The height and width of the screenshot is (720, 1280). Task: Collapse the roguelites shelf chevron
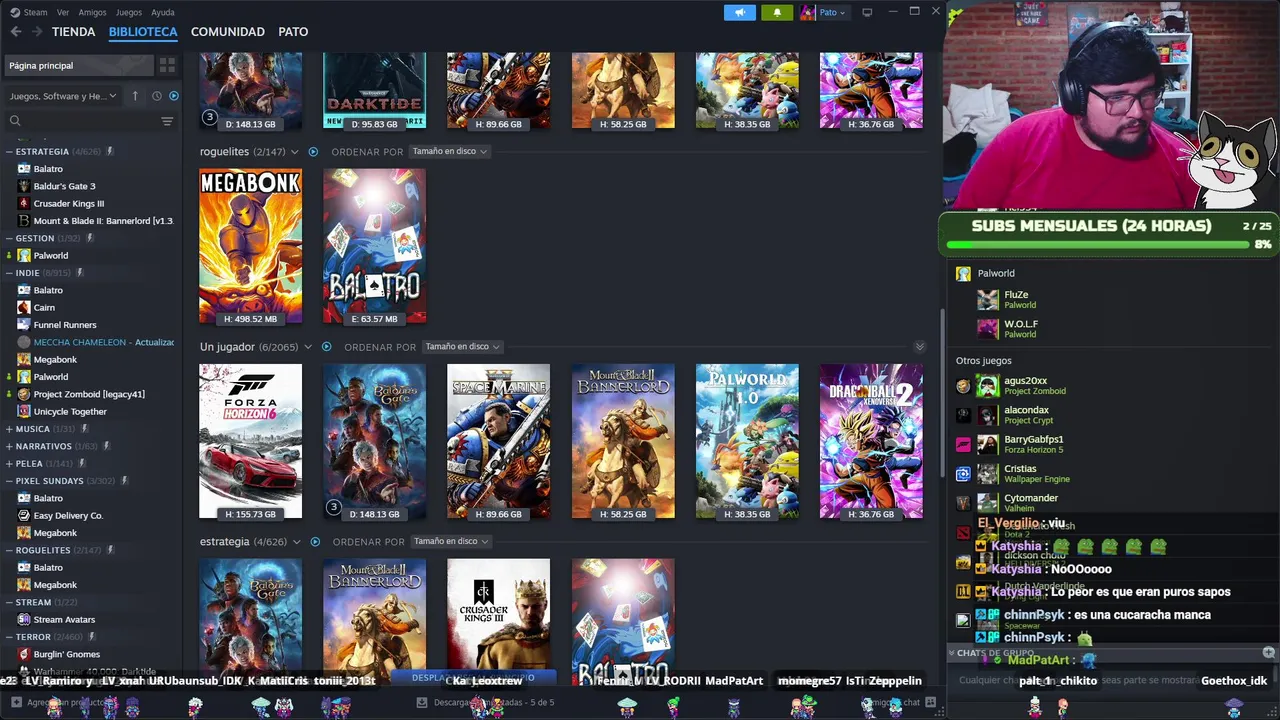(297, 152)
